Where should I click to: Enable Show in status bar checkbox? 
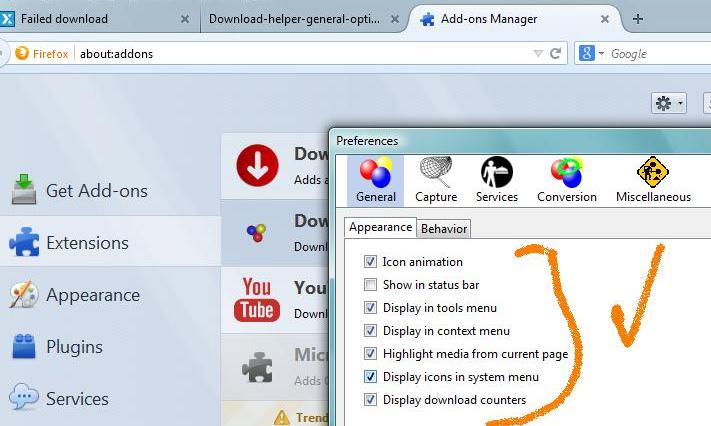(370, 284)
